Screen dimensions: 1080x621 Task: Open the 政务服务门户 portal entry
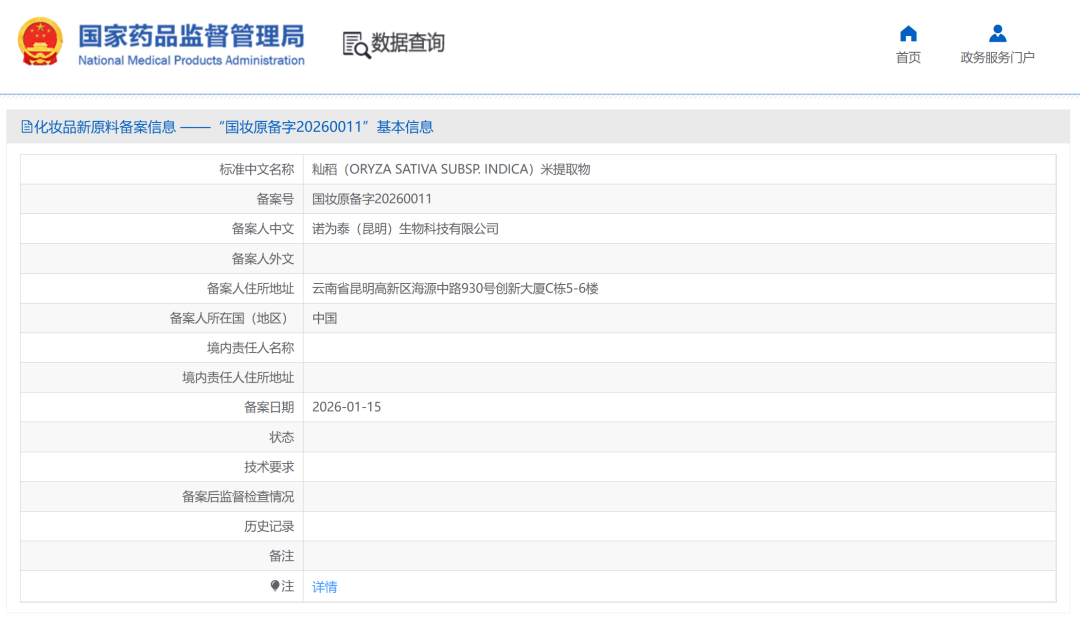click(997, 57)
